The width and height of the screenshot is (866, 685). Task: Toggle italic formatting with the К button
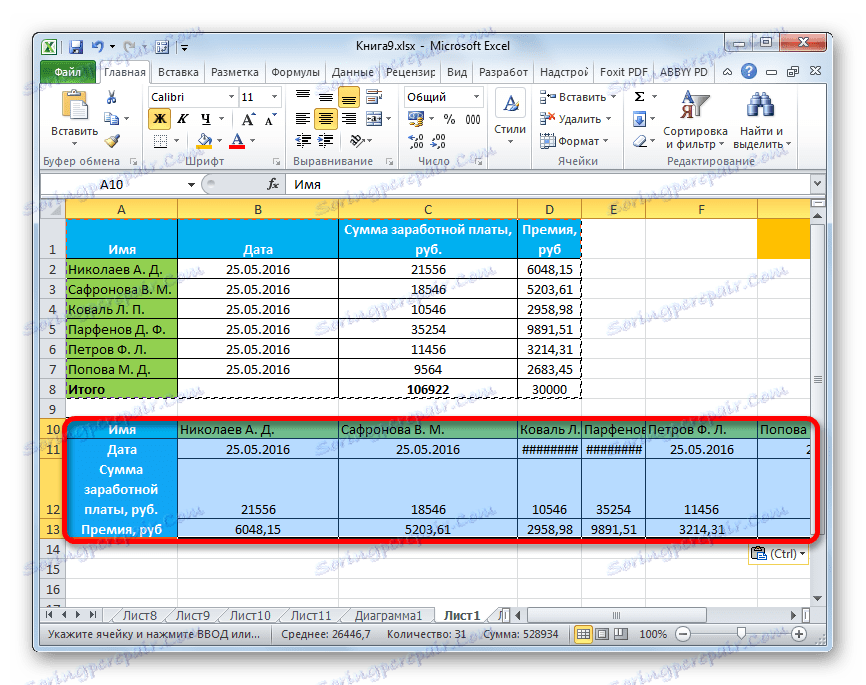181,118
